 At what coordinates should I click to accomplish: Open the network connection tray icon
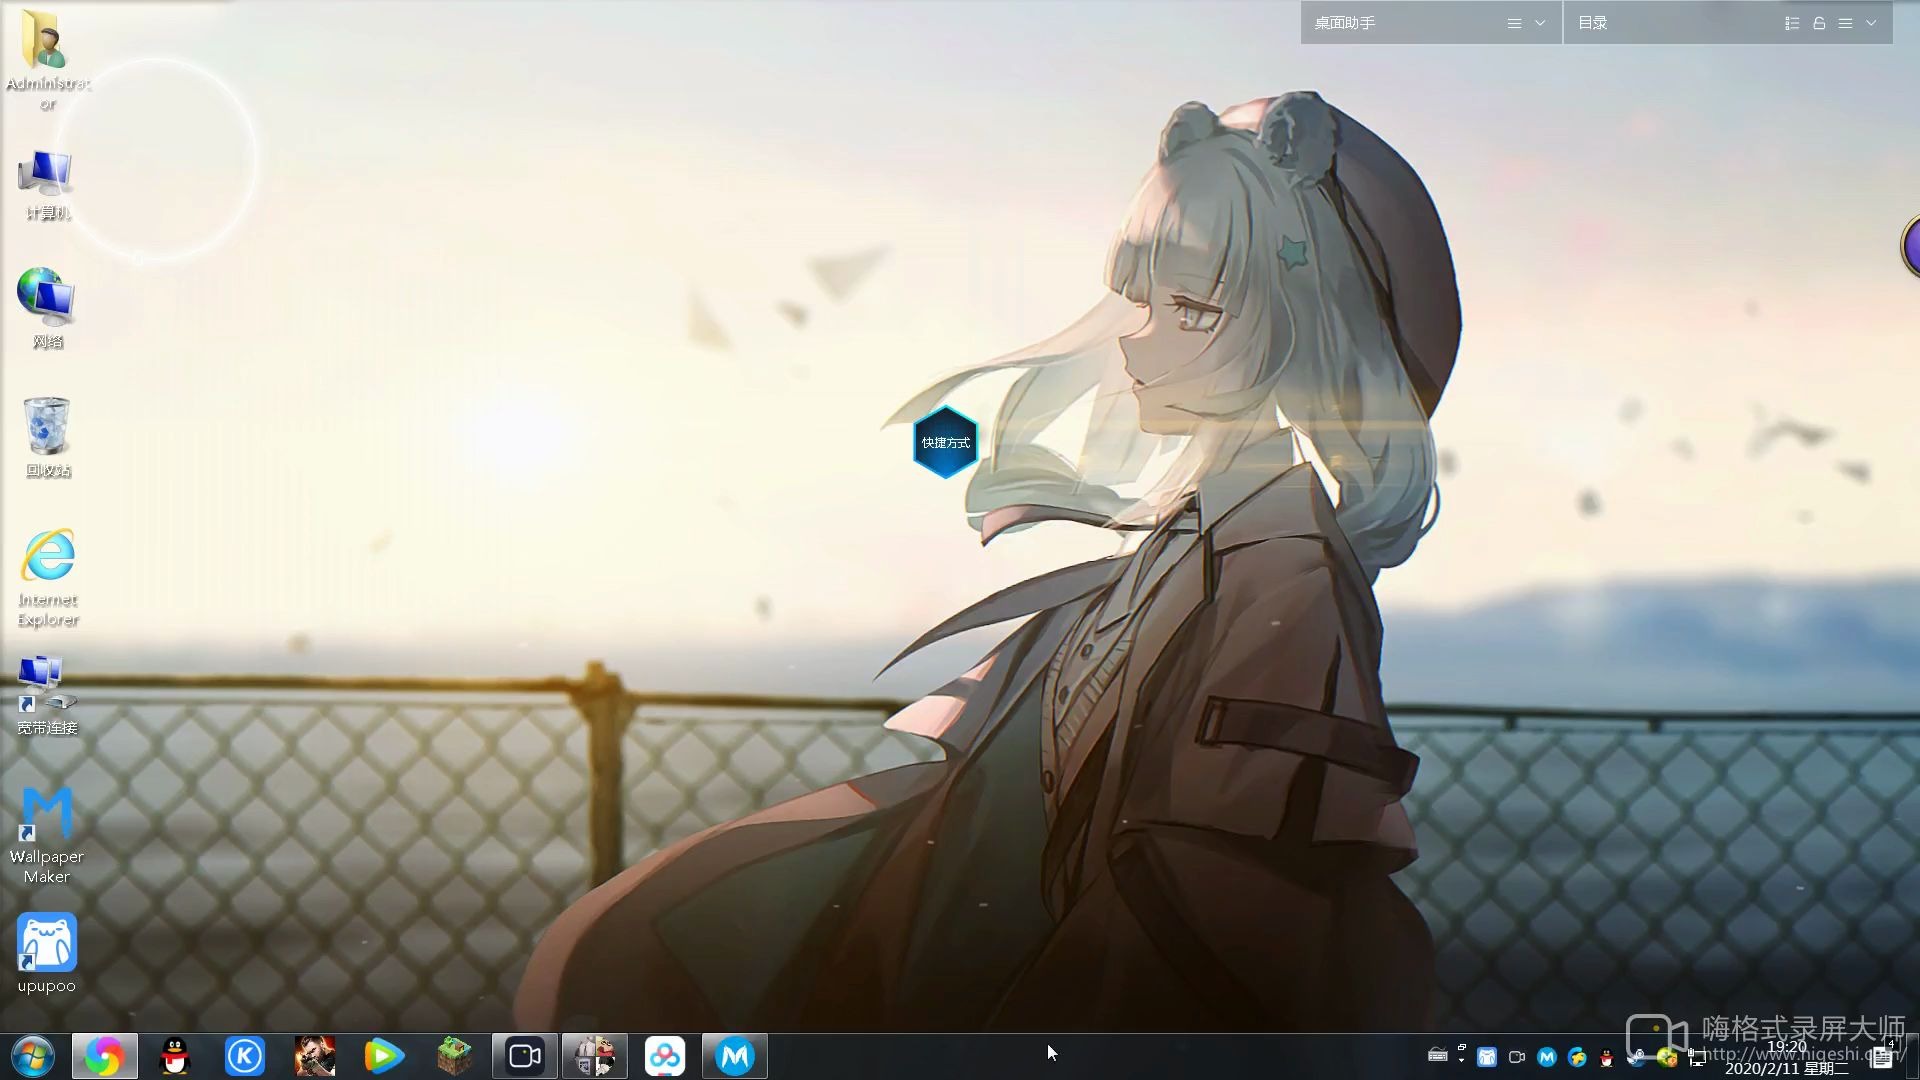tap(1697, 1057)
